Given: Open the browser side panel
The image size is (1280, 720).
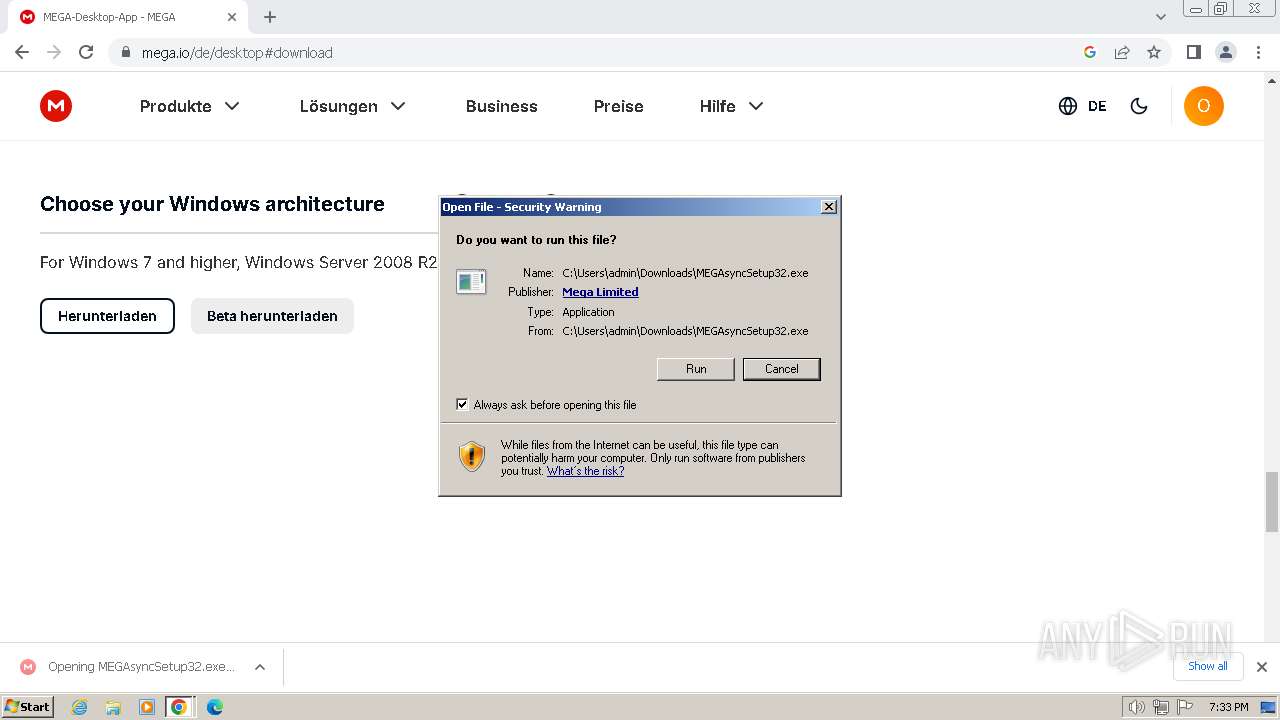Looking at the screenshot, I should tap(1193, 52).
